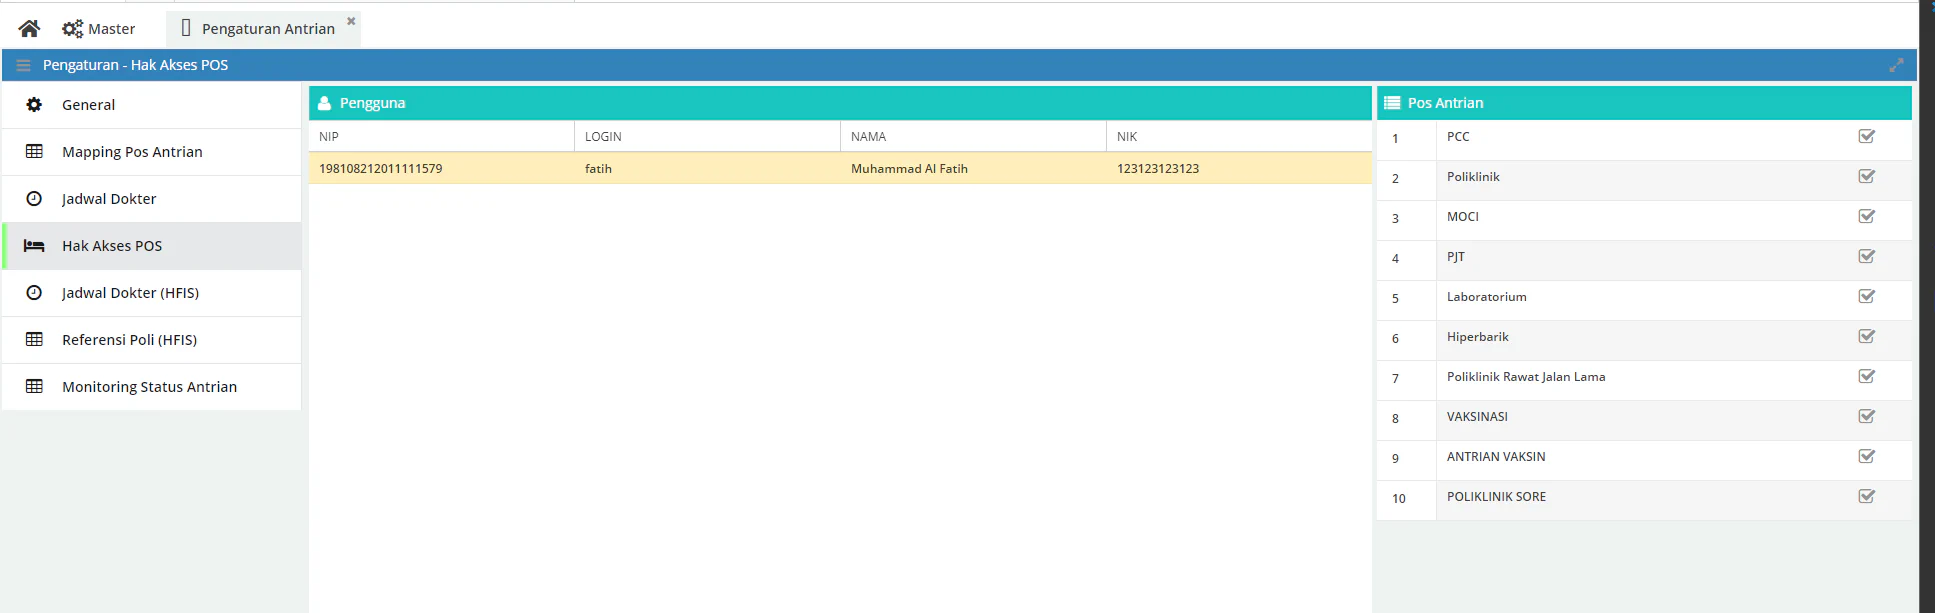
Task: Select NIK 123123123123 cell
Action: click(1239, 169)
